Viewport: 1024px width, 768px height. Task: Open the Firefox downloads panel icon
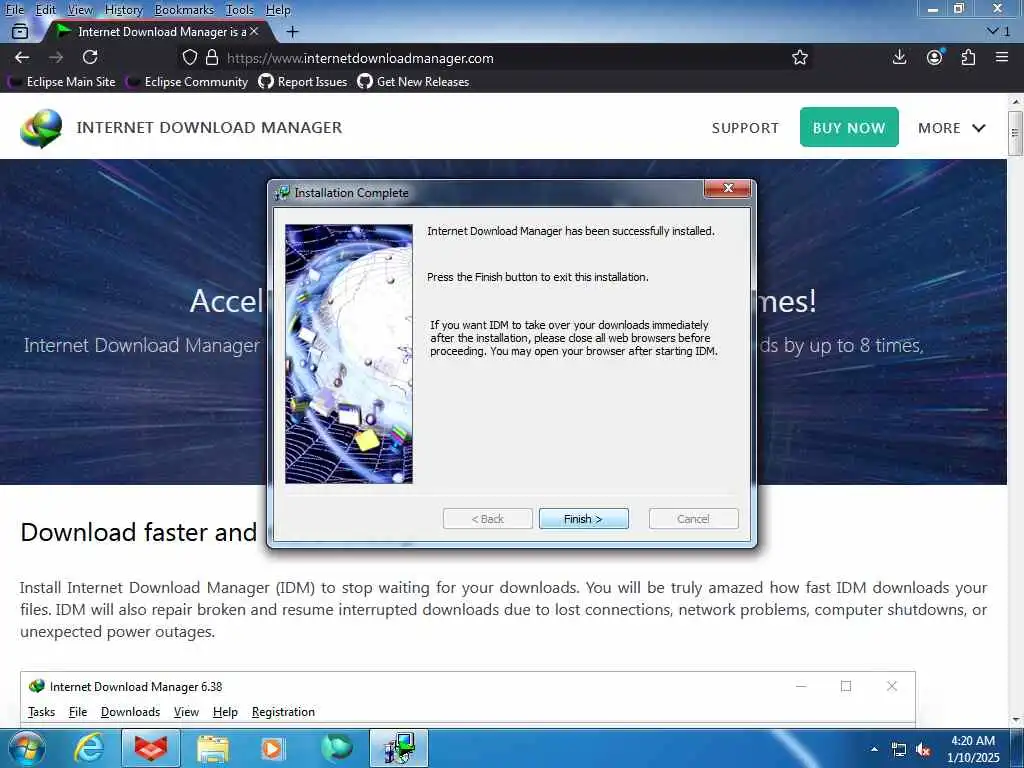(899, 57)
